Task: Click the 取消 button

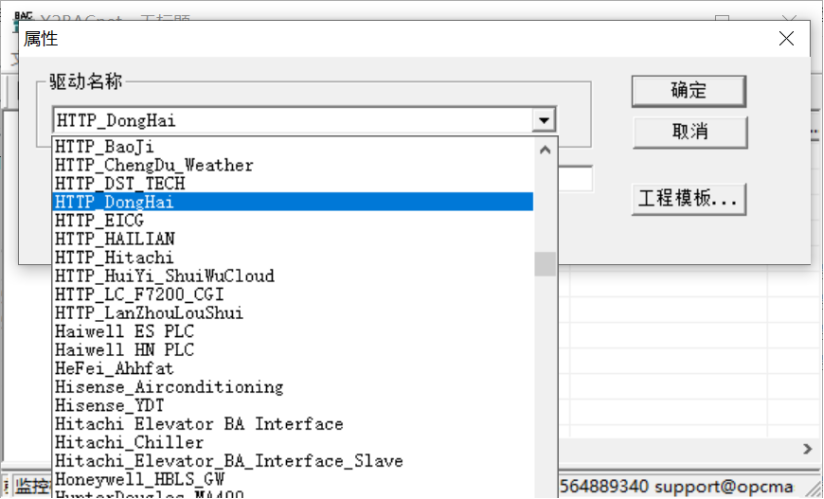Action: tap(689, 132)
